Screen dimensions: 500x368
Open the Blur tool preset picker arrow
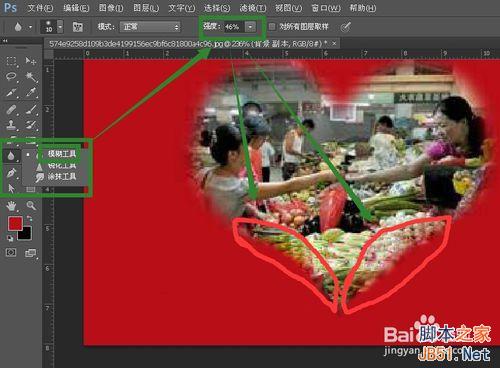coord(30,27)
